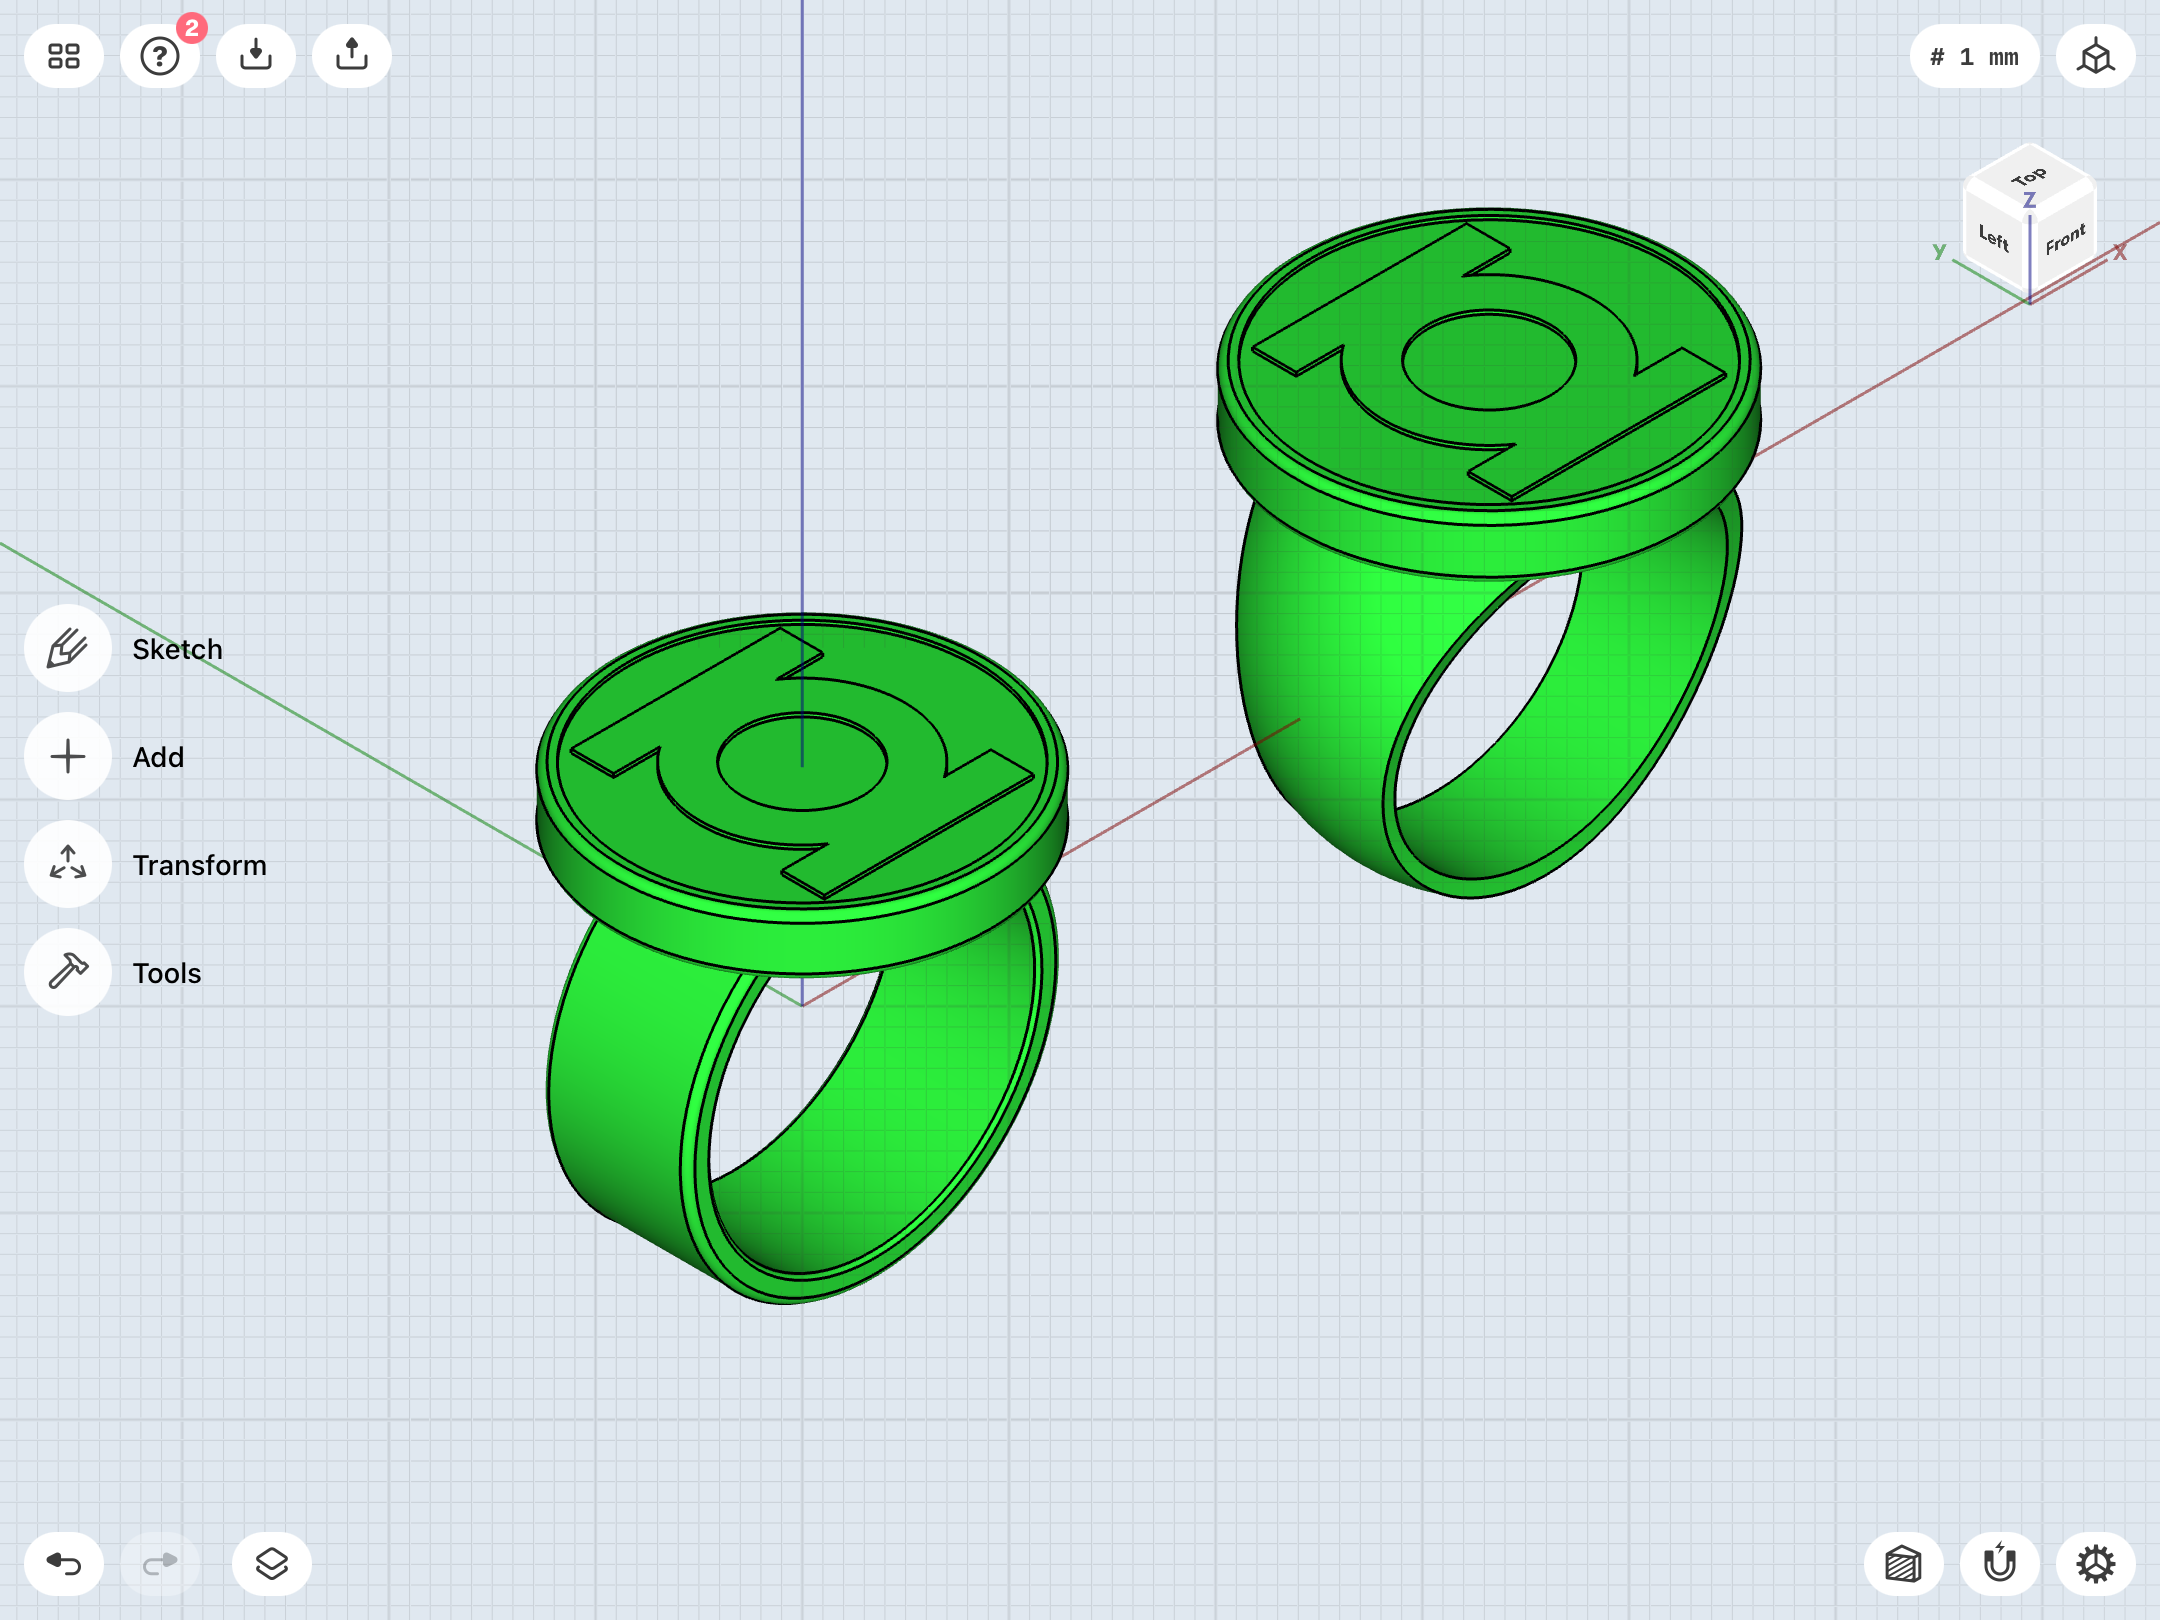Open the items layers panel icon
Screen dimensions: 2160x1620
point(272,1564)
